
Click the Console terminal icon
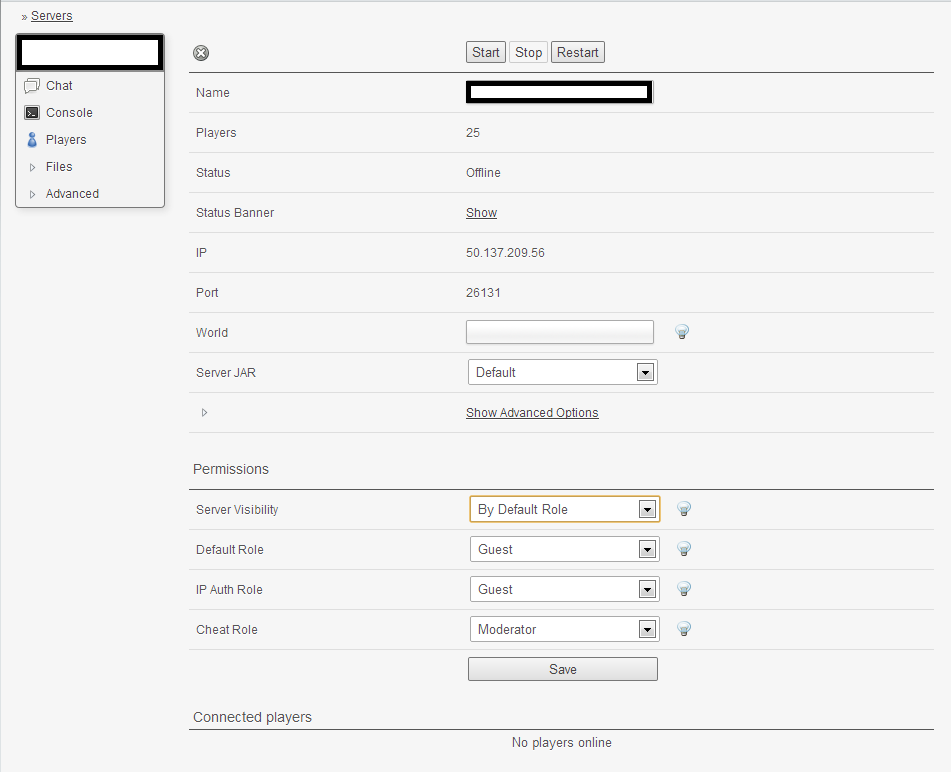tap(32, 113)
